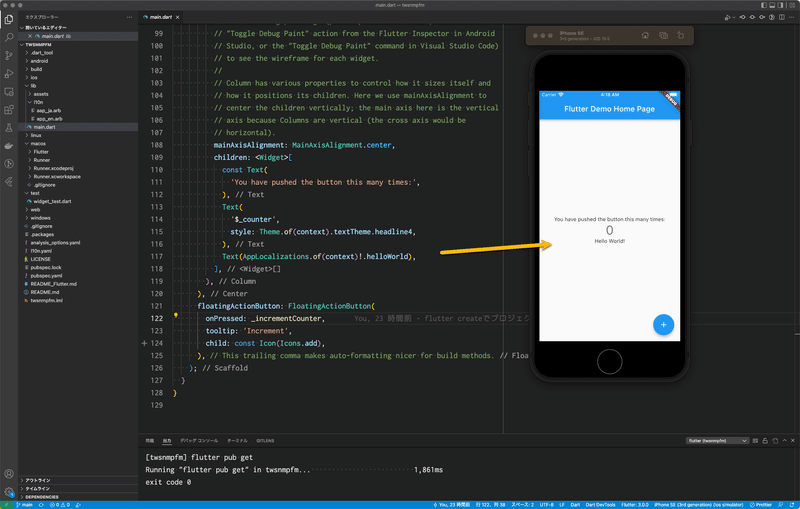
Task: Toggle the primary sidebar layout button
Action: (764, 5)
